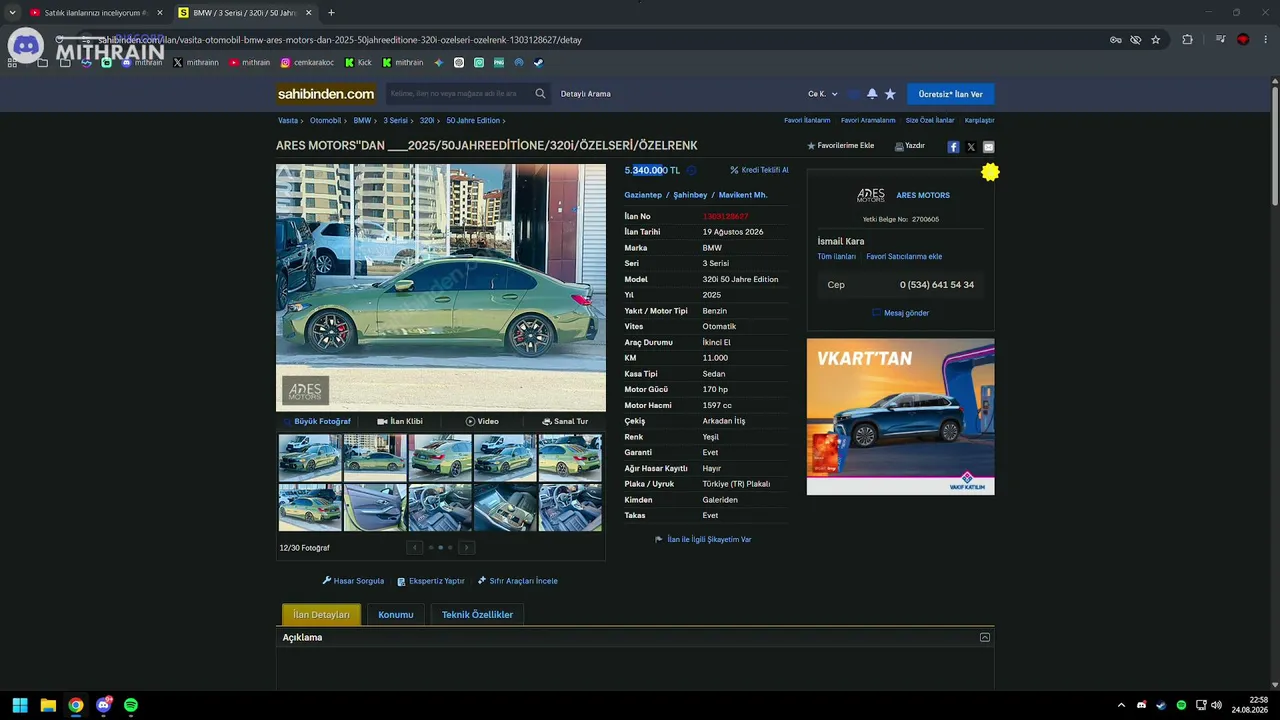Click the Gaziantep location link
This screenshot has width=1280, height=720.
[643, 195]
